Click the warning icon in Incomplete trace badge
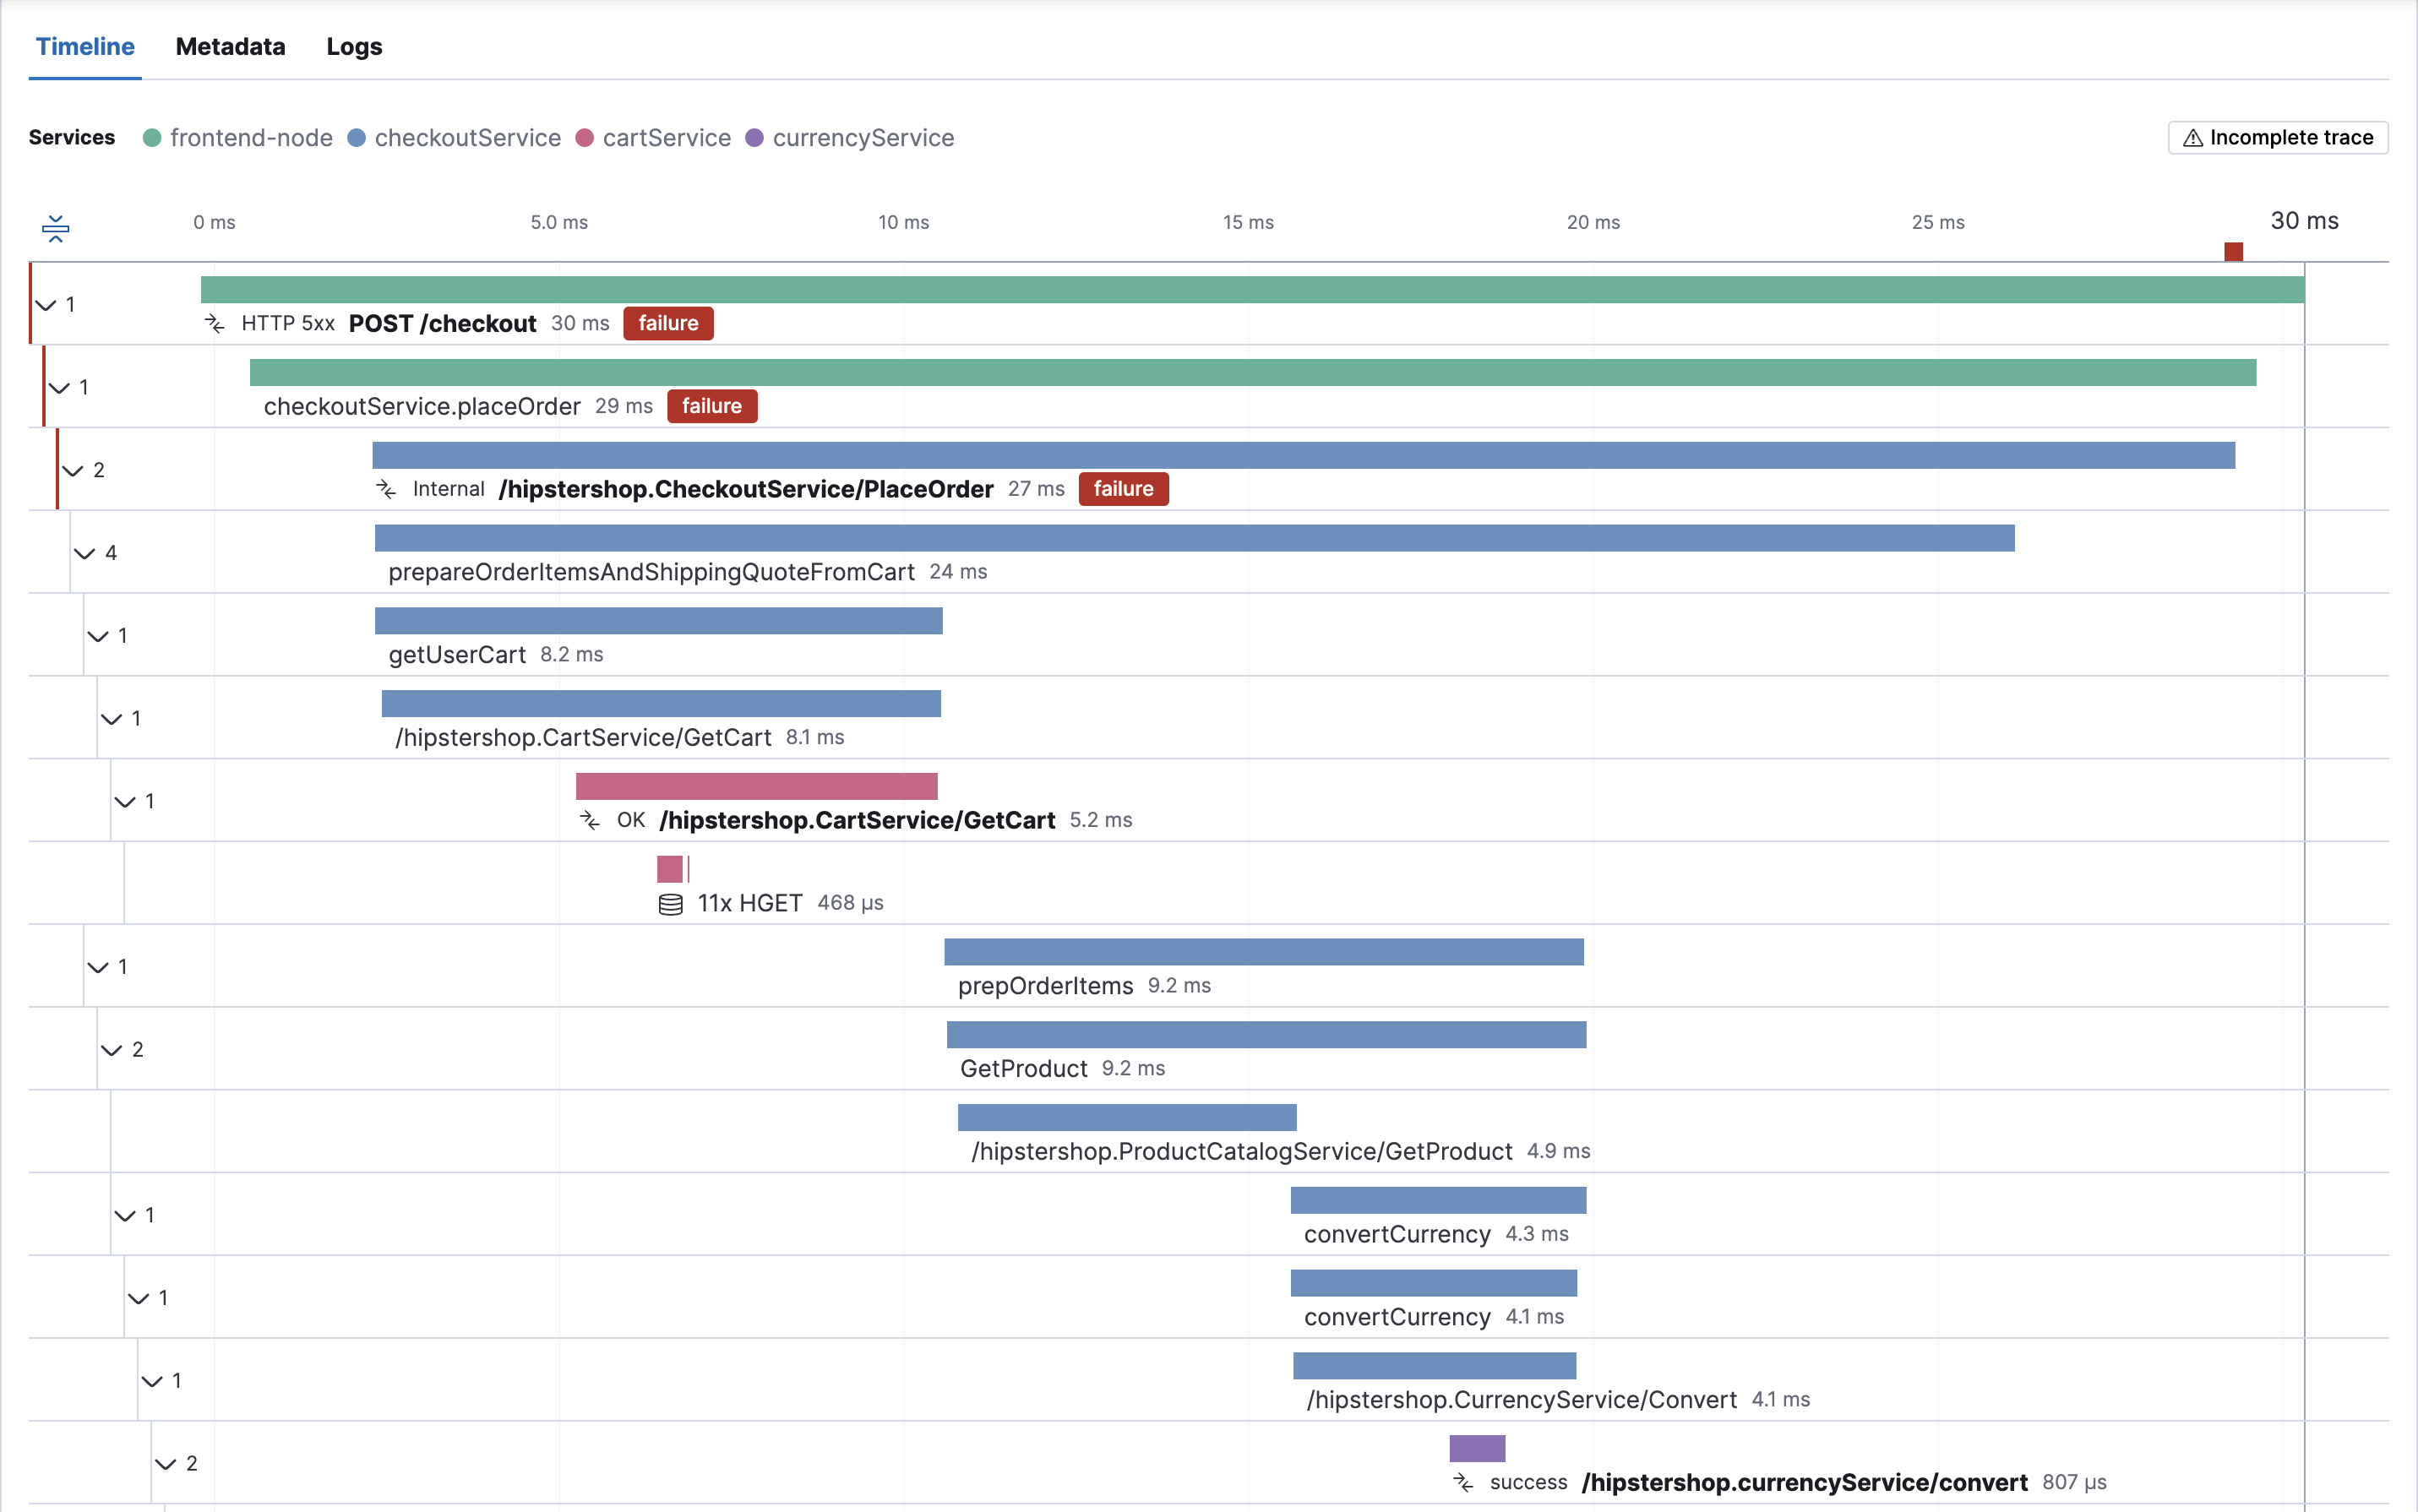This screenshot has width=2418, height=1512. coord(2192,138)
